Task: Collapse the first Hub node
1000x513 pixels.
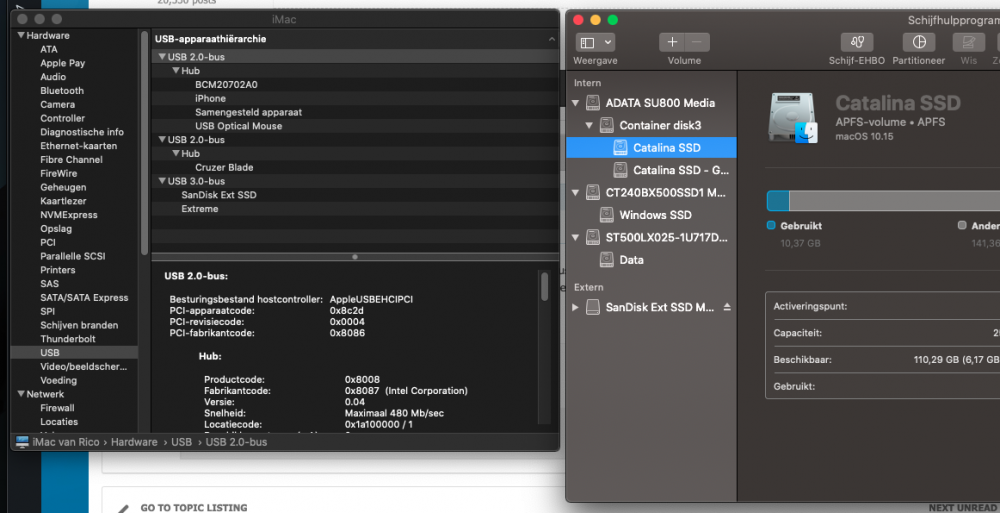Action: pyautogui.click(x=176, y=71)
